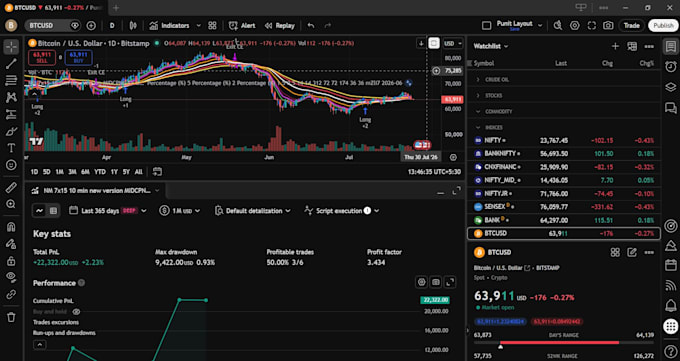Screen dimensions: 680x361
Task: Expand the favorite indicators dropdown arrow
Action: (x=199, y=26)
